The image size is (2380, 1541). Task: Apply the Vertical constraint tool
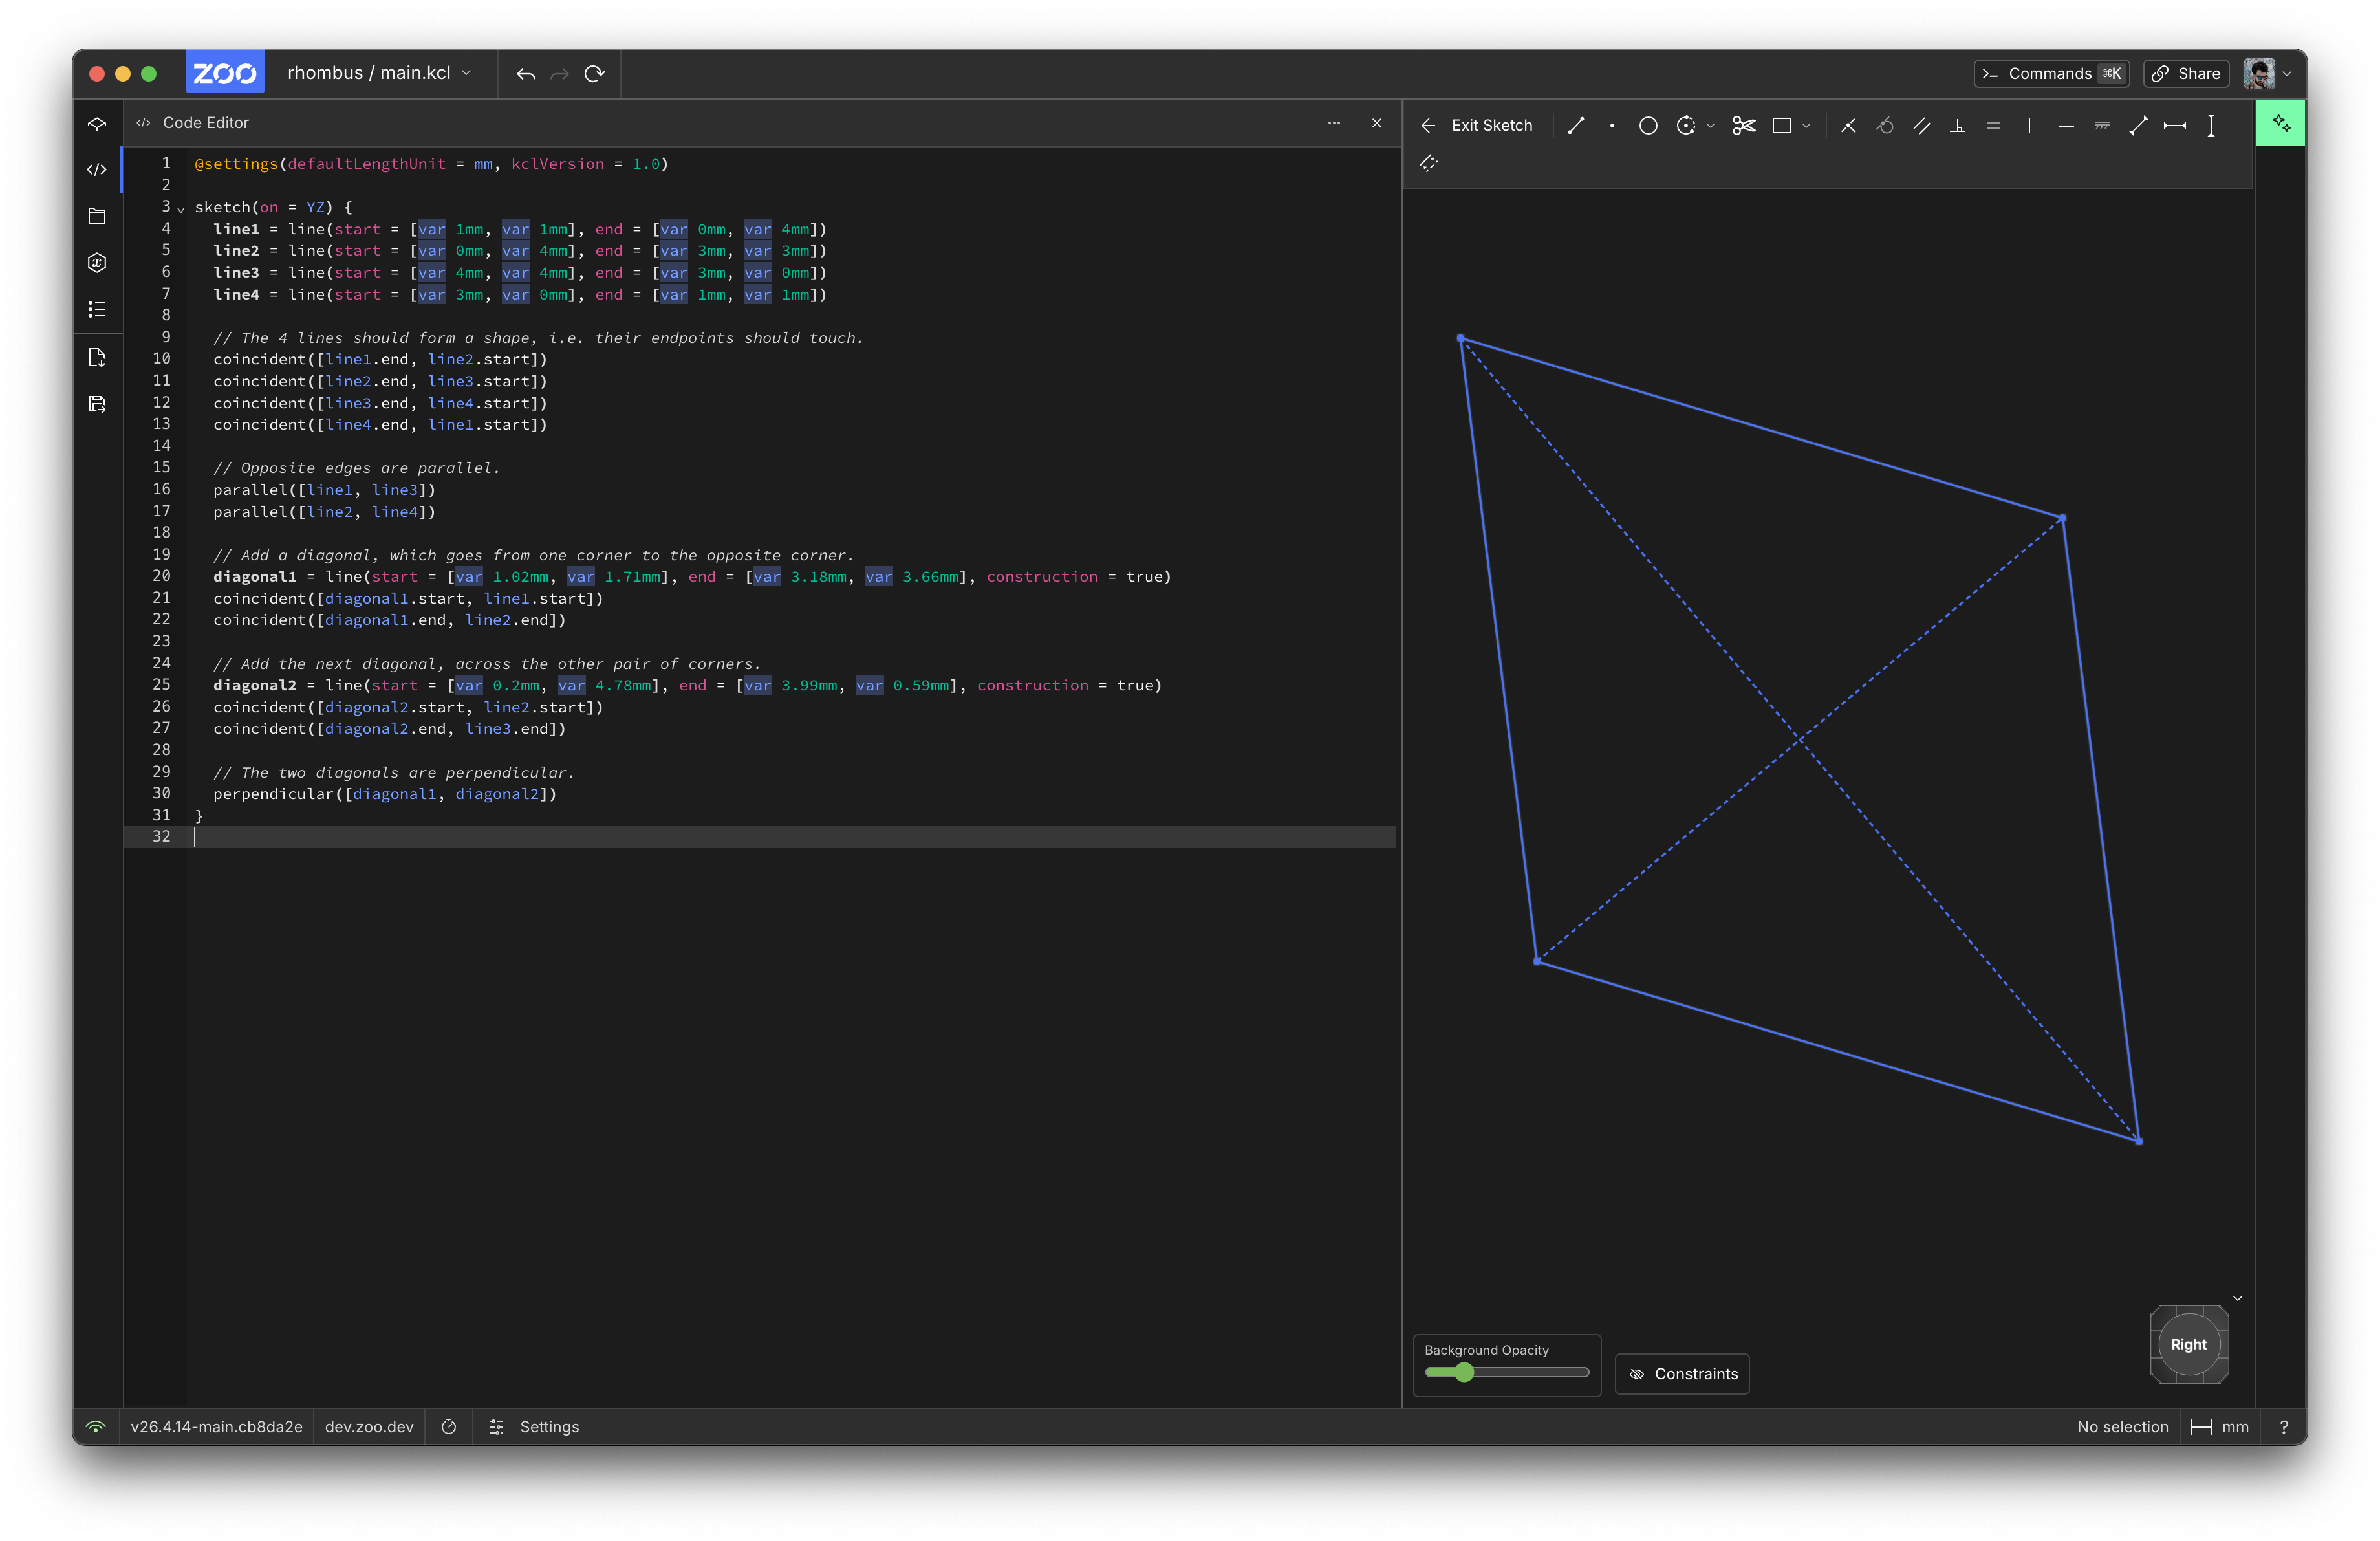(2029, 125)
